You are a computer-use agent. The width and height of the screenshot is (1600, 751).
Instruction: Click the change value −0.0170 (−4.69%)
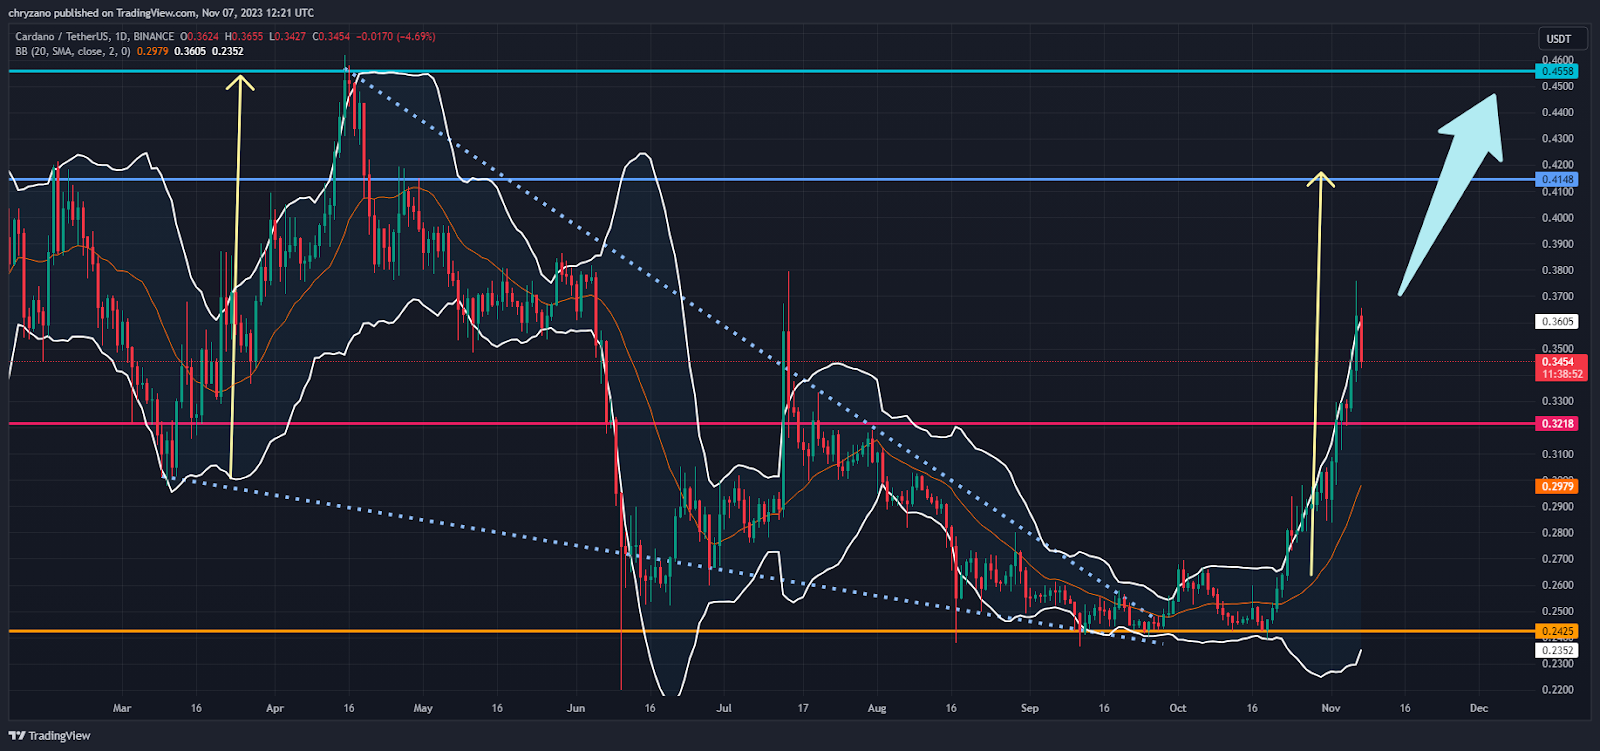pyautogui.click(x=396, y=37)
